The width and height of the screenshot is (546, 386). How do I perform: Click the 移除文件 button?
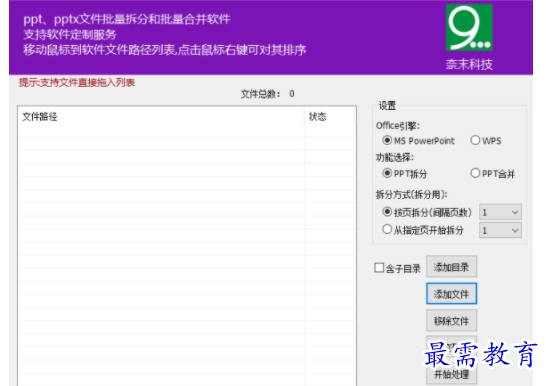tap(451, 321)
